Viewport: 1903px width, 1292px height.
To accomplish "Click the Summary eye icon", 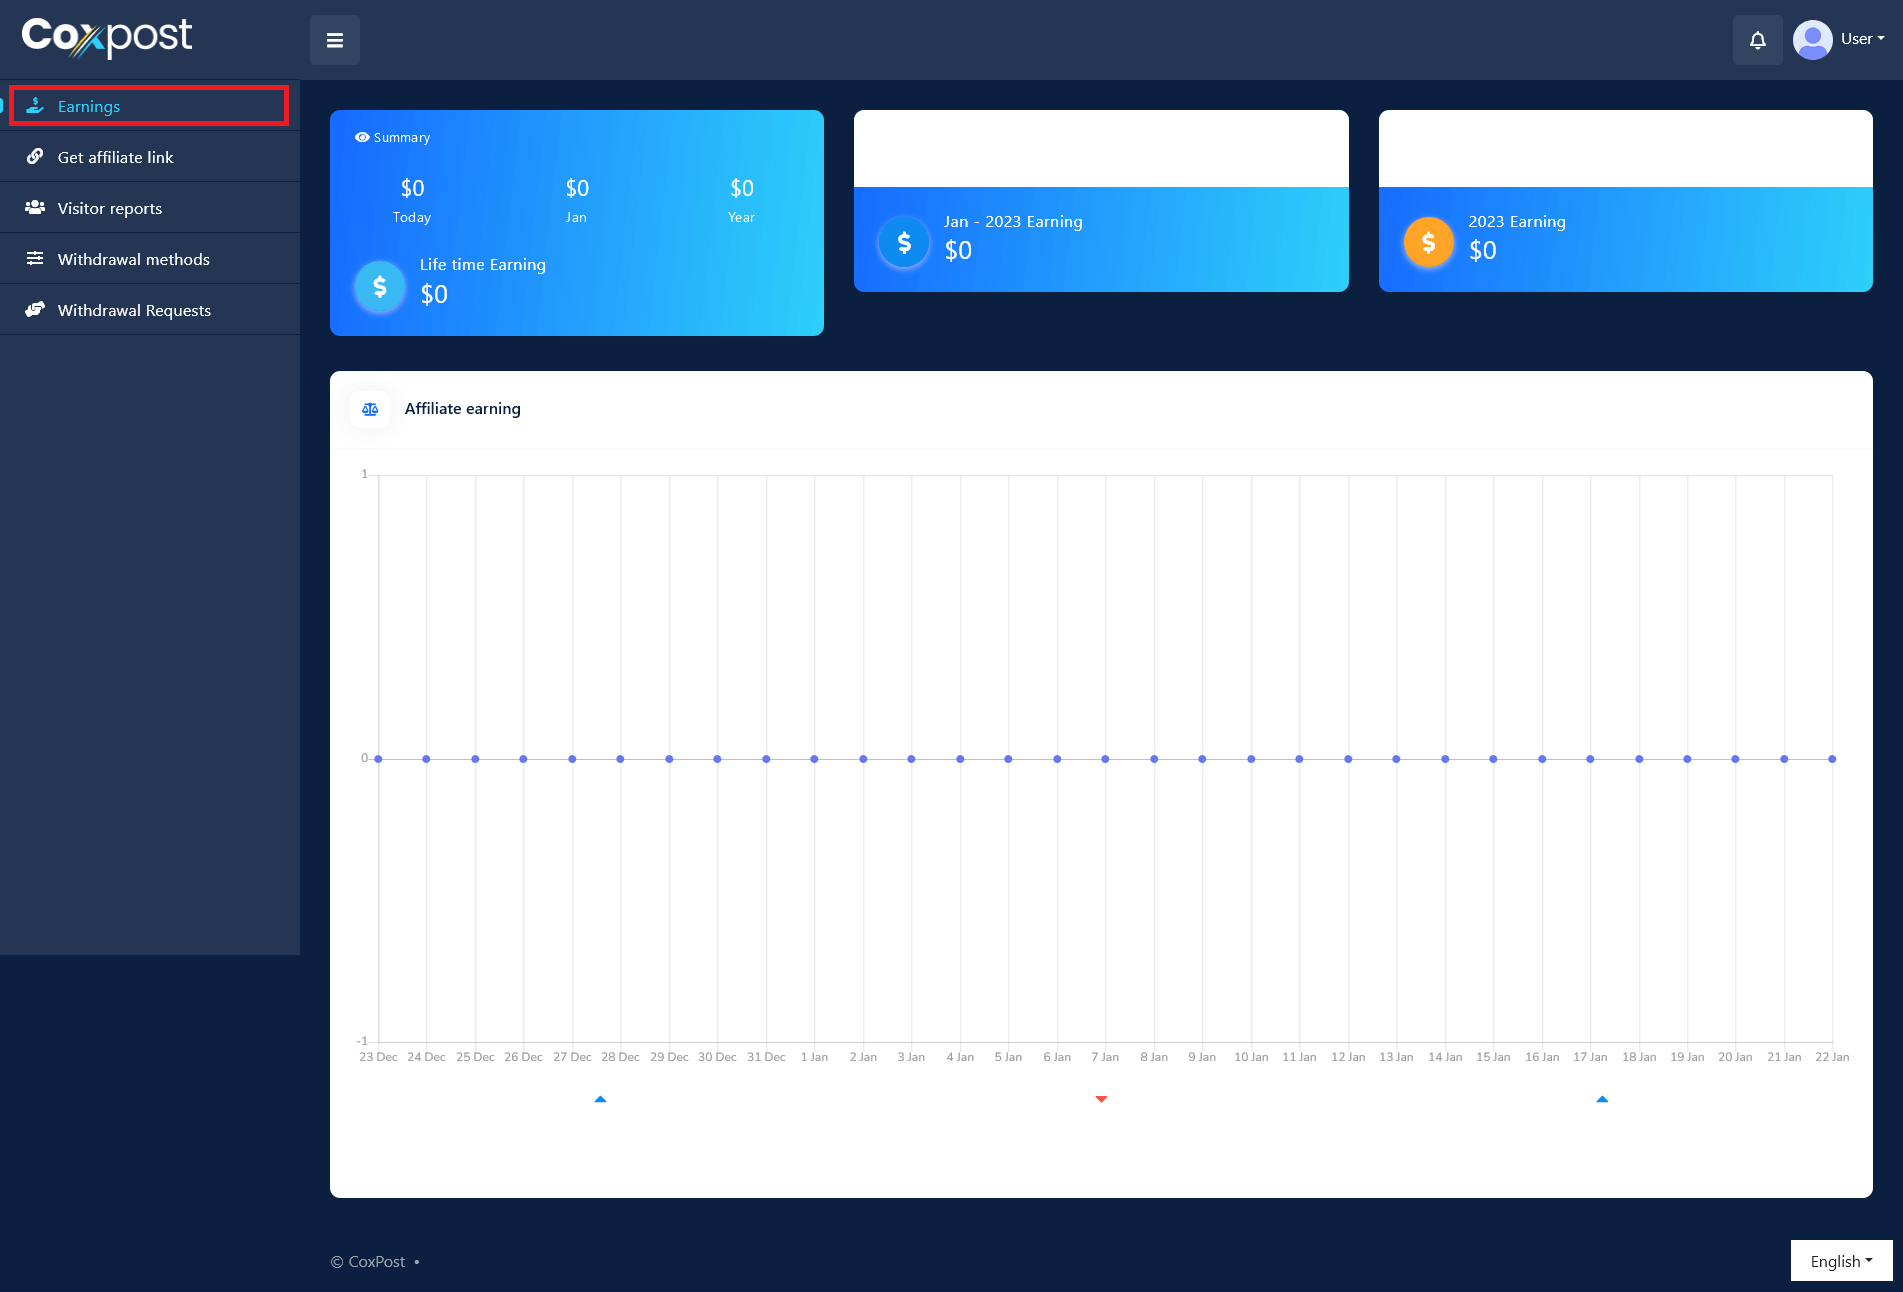I will pos(362,138).
